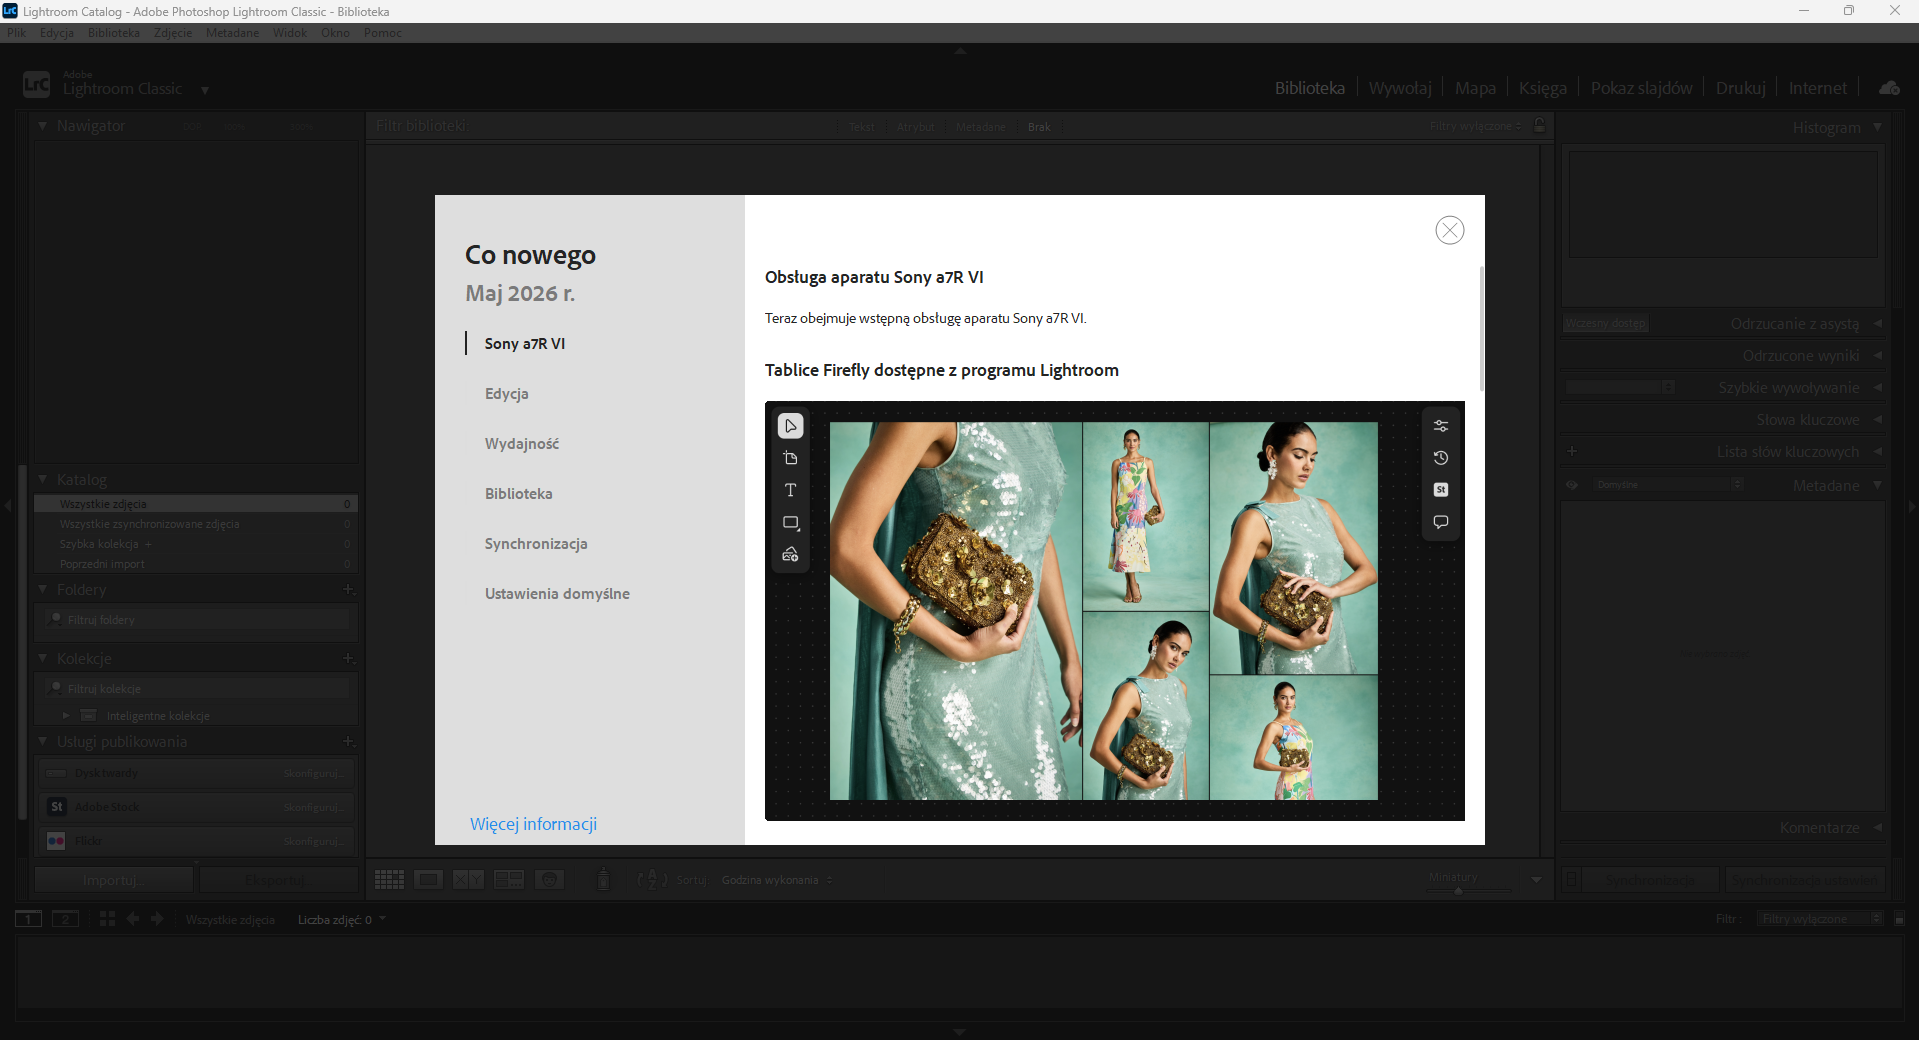Open the Więcej informacji link
1919x1040 pixels.
[x=534, y=824]
